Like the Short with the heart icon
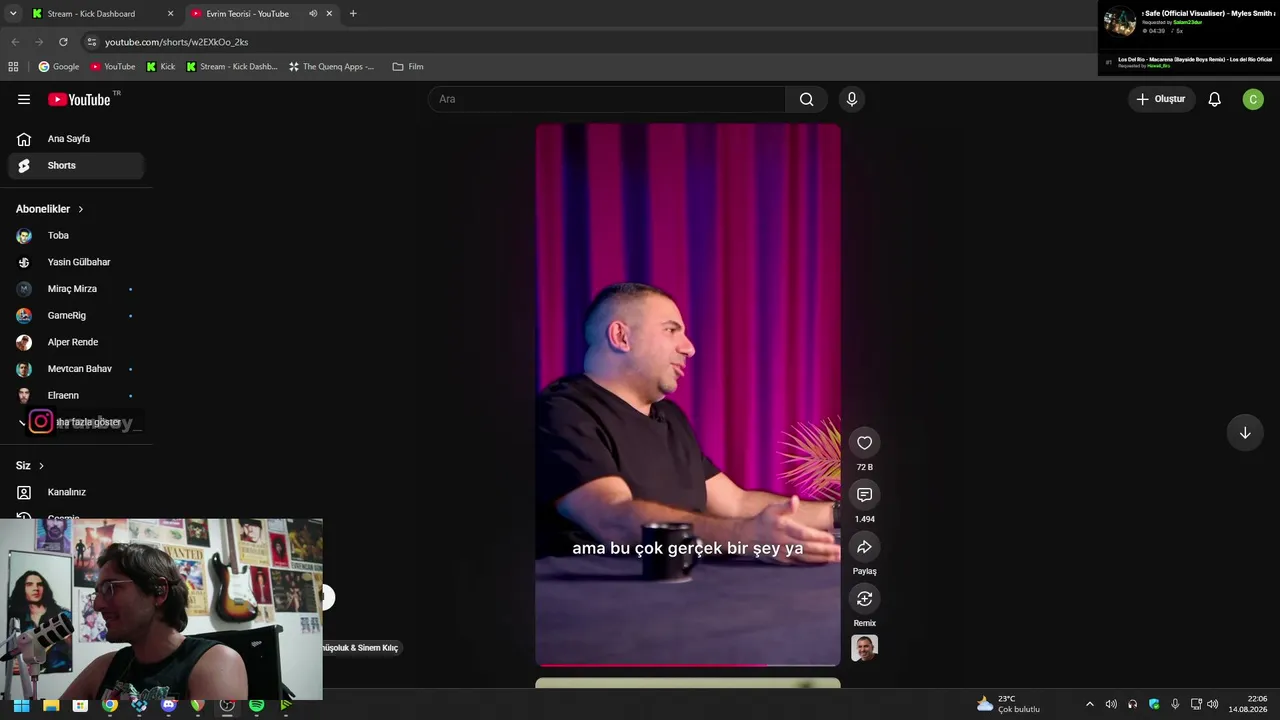The height and width of the screenshot is (720, 1280). (x=865, y=443)
